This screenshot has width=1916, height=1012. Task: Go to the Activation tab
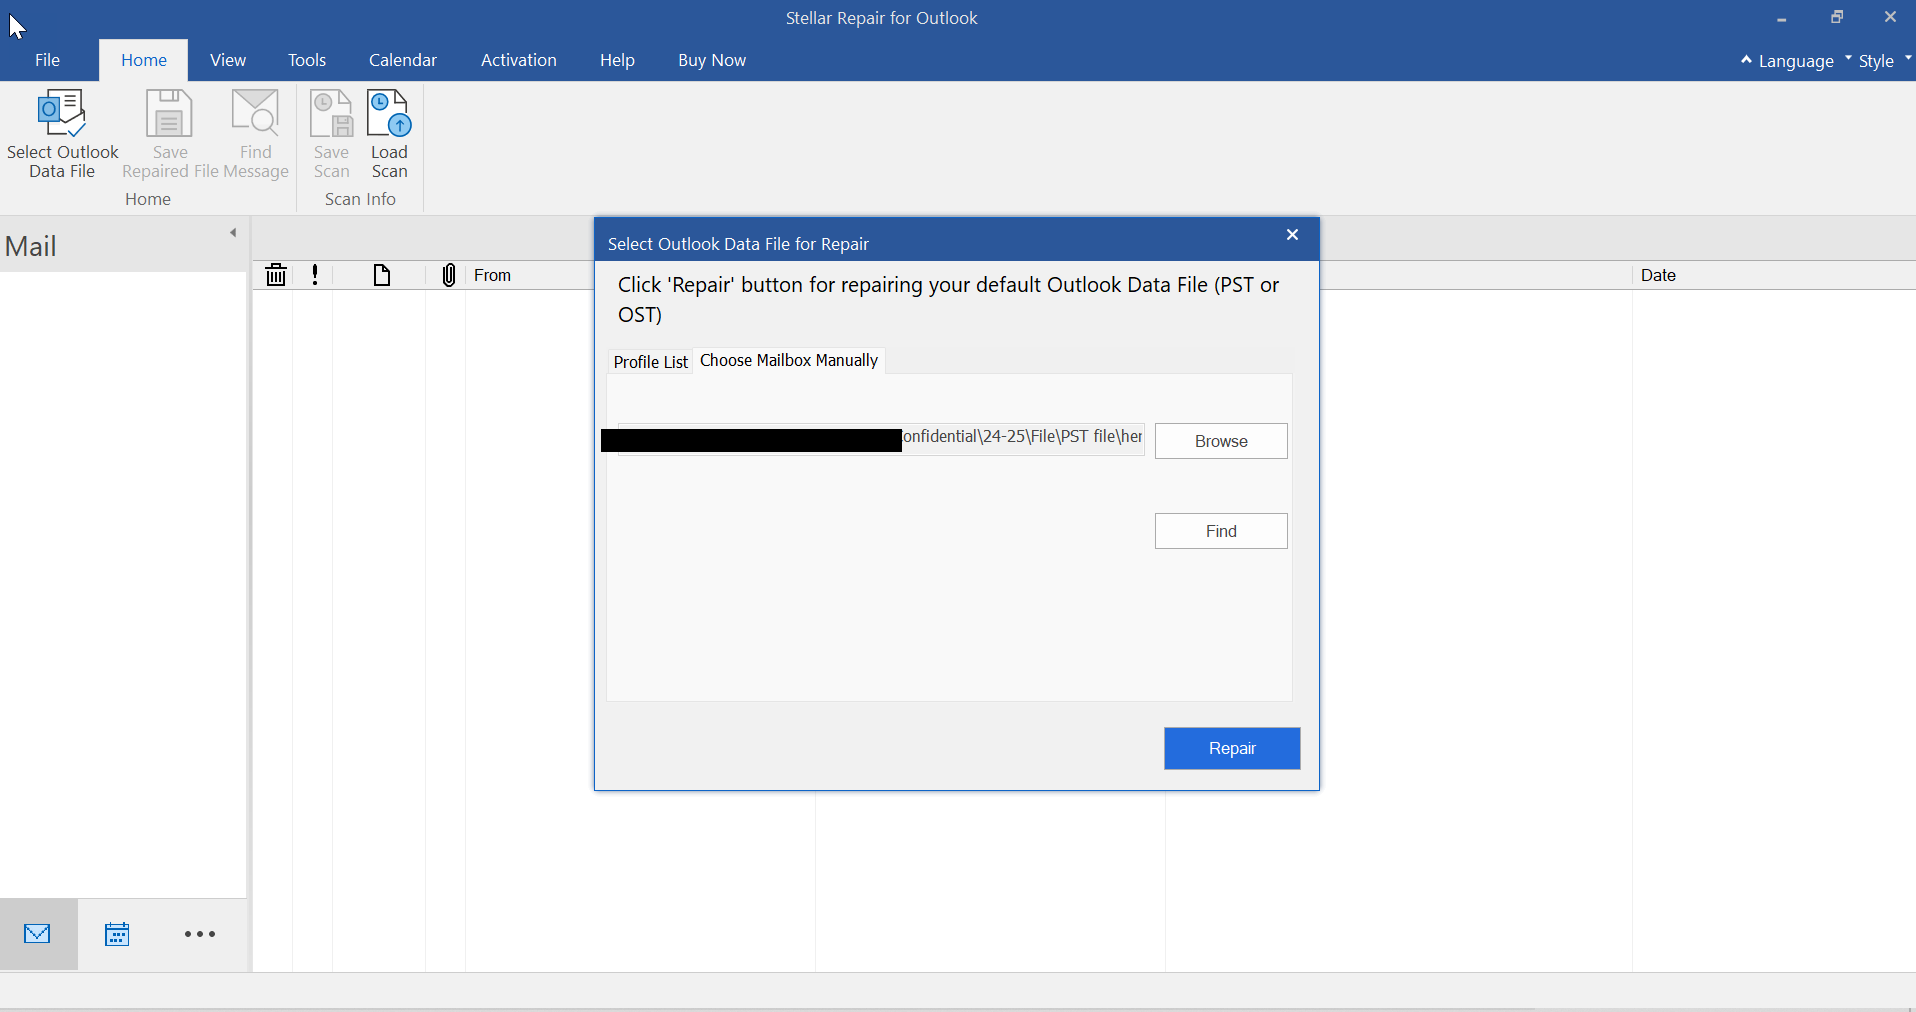(x=519, y=60)
